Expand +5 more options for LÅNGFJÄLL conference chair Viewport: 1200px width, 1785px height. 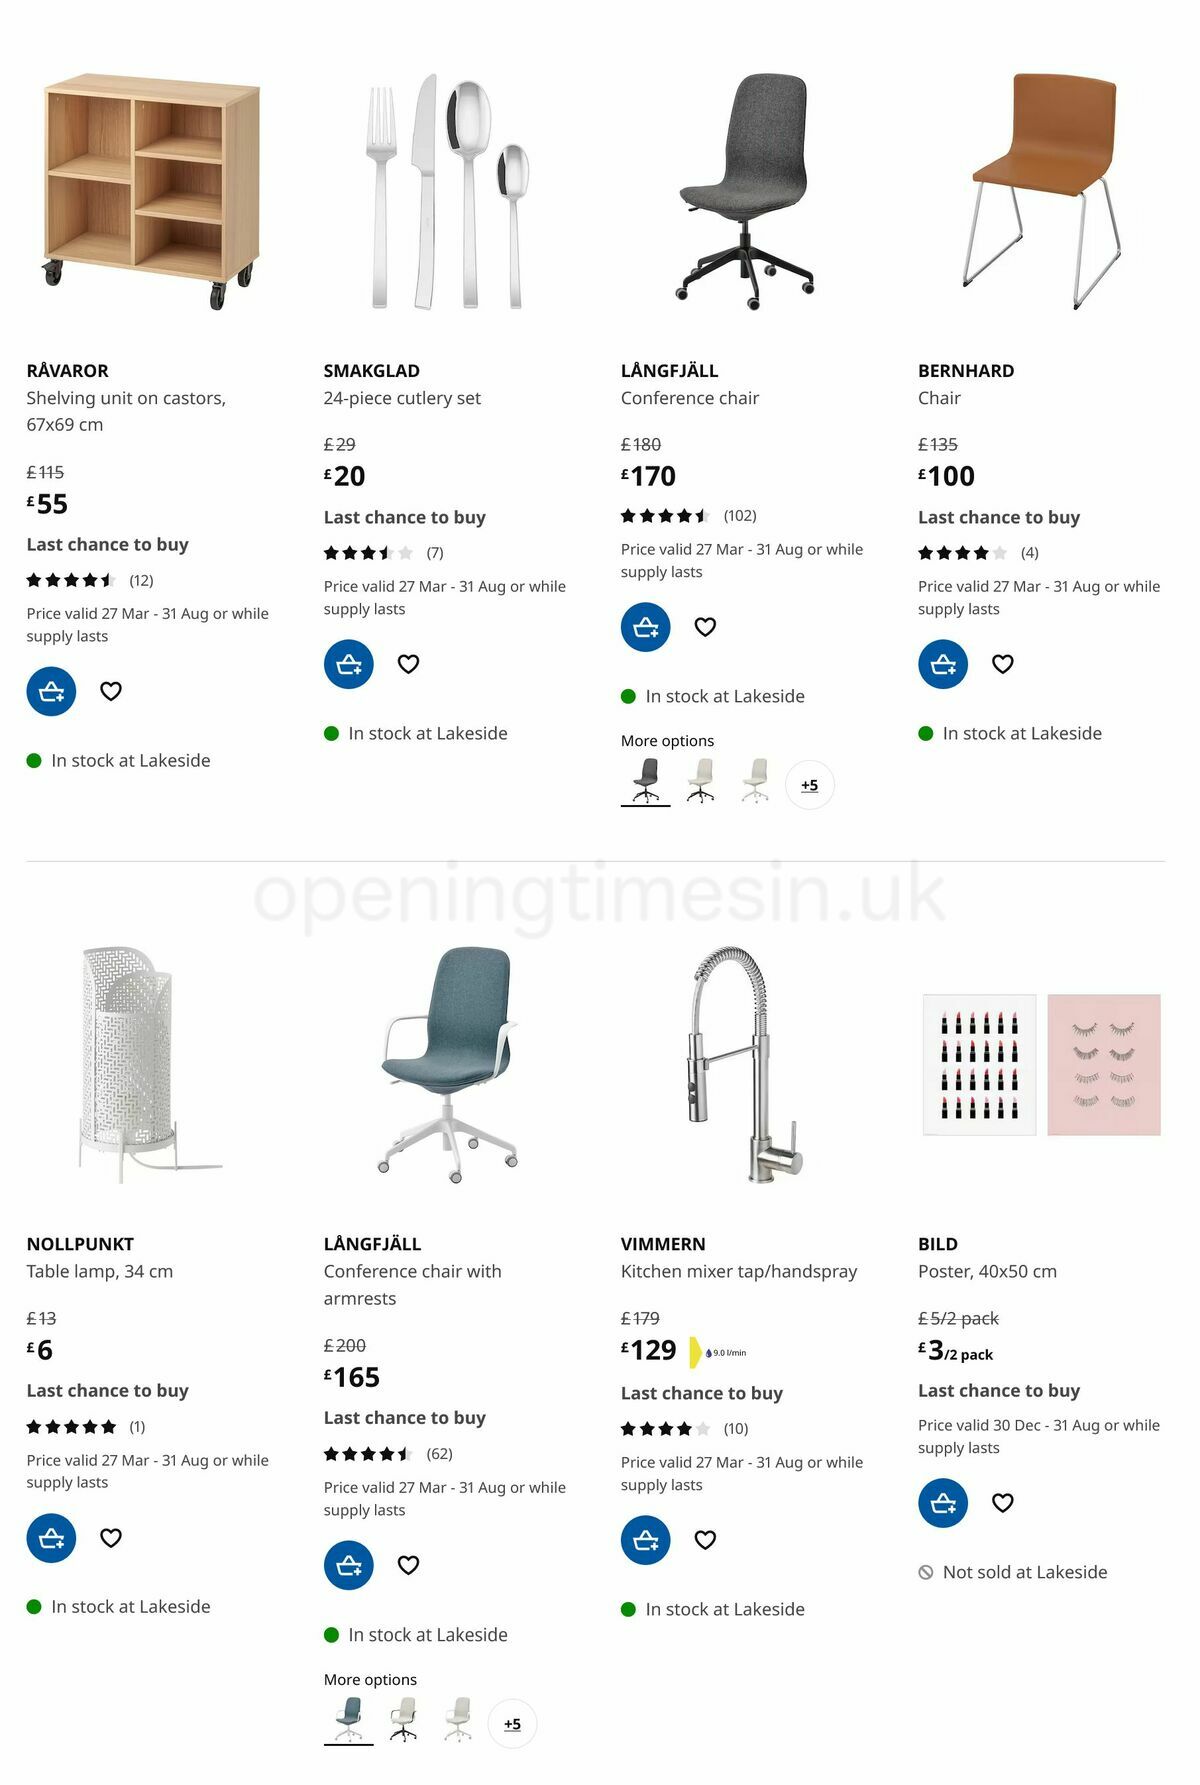(811, 785)
